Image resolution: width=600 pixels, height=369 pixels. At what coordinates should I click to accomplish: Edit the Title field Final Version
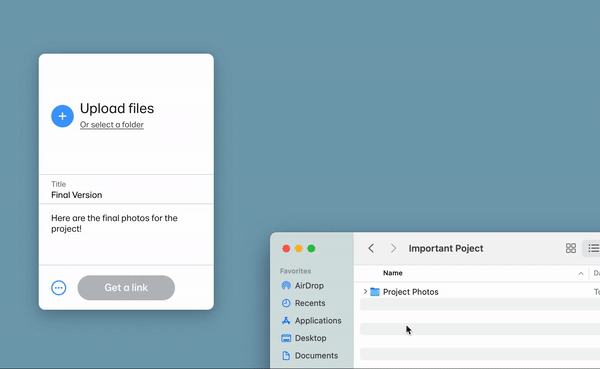[126, 190]
